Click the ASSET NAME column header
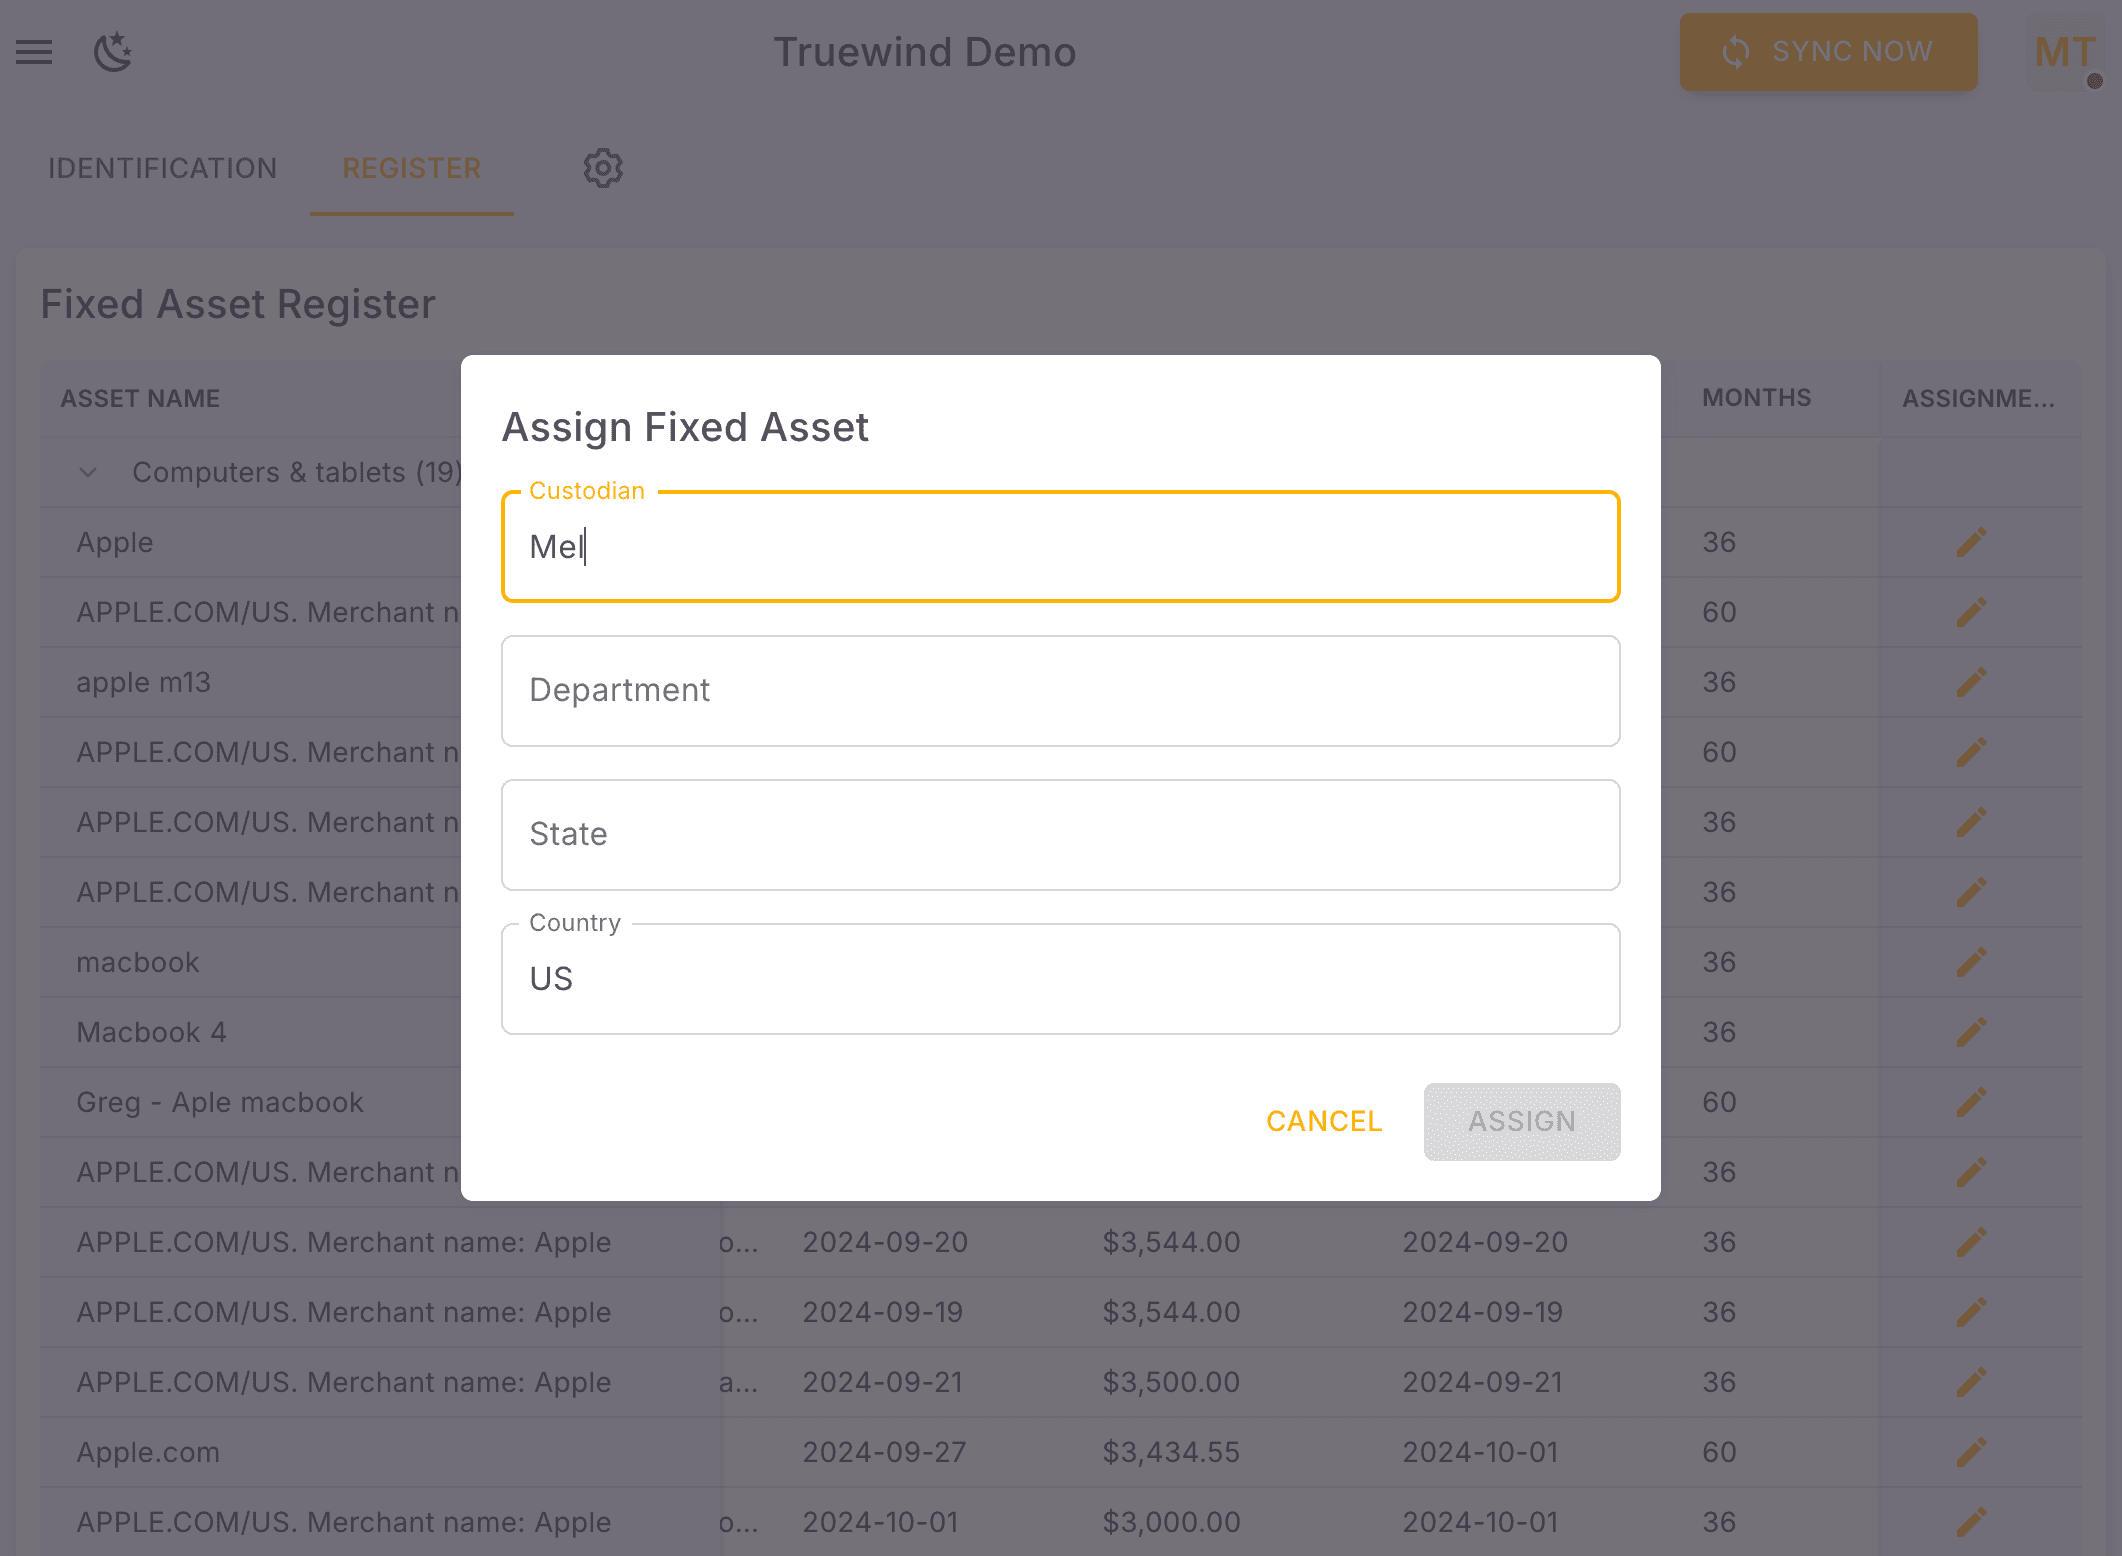2122x1556 pixels. coord(139,397)
